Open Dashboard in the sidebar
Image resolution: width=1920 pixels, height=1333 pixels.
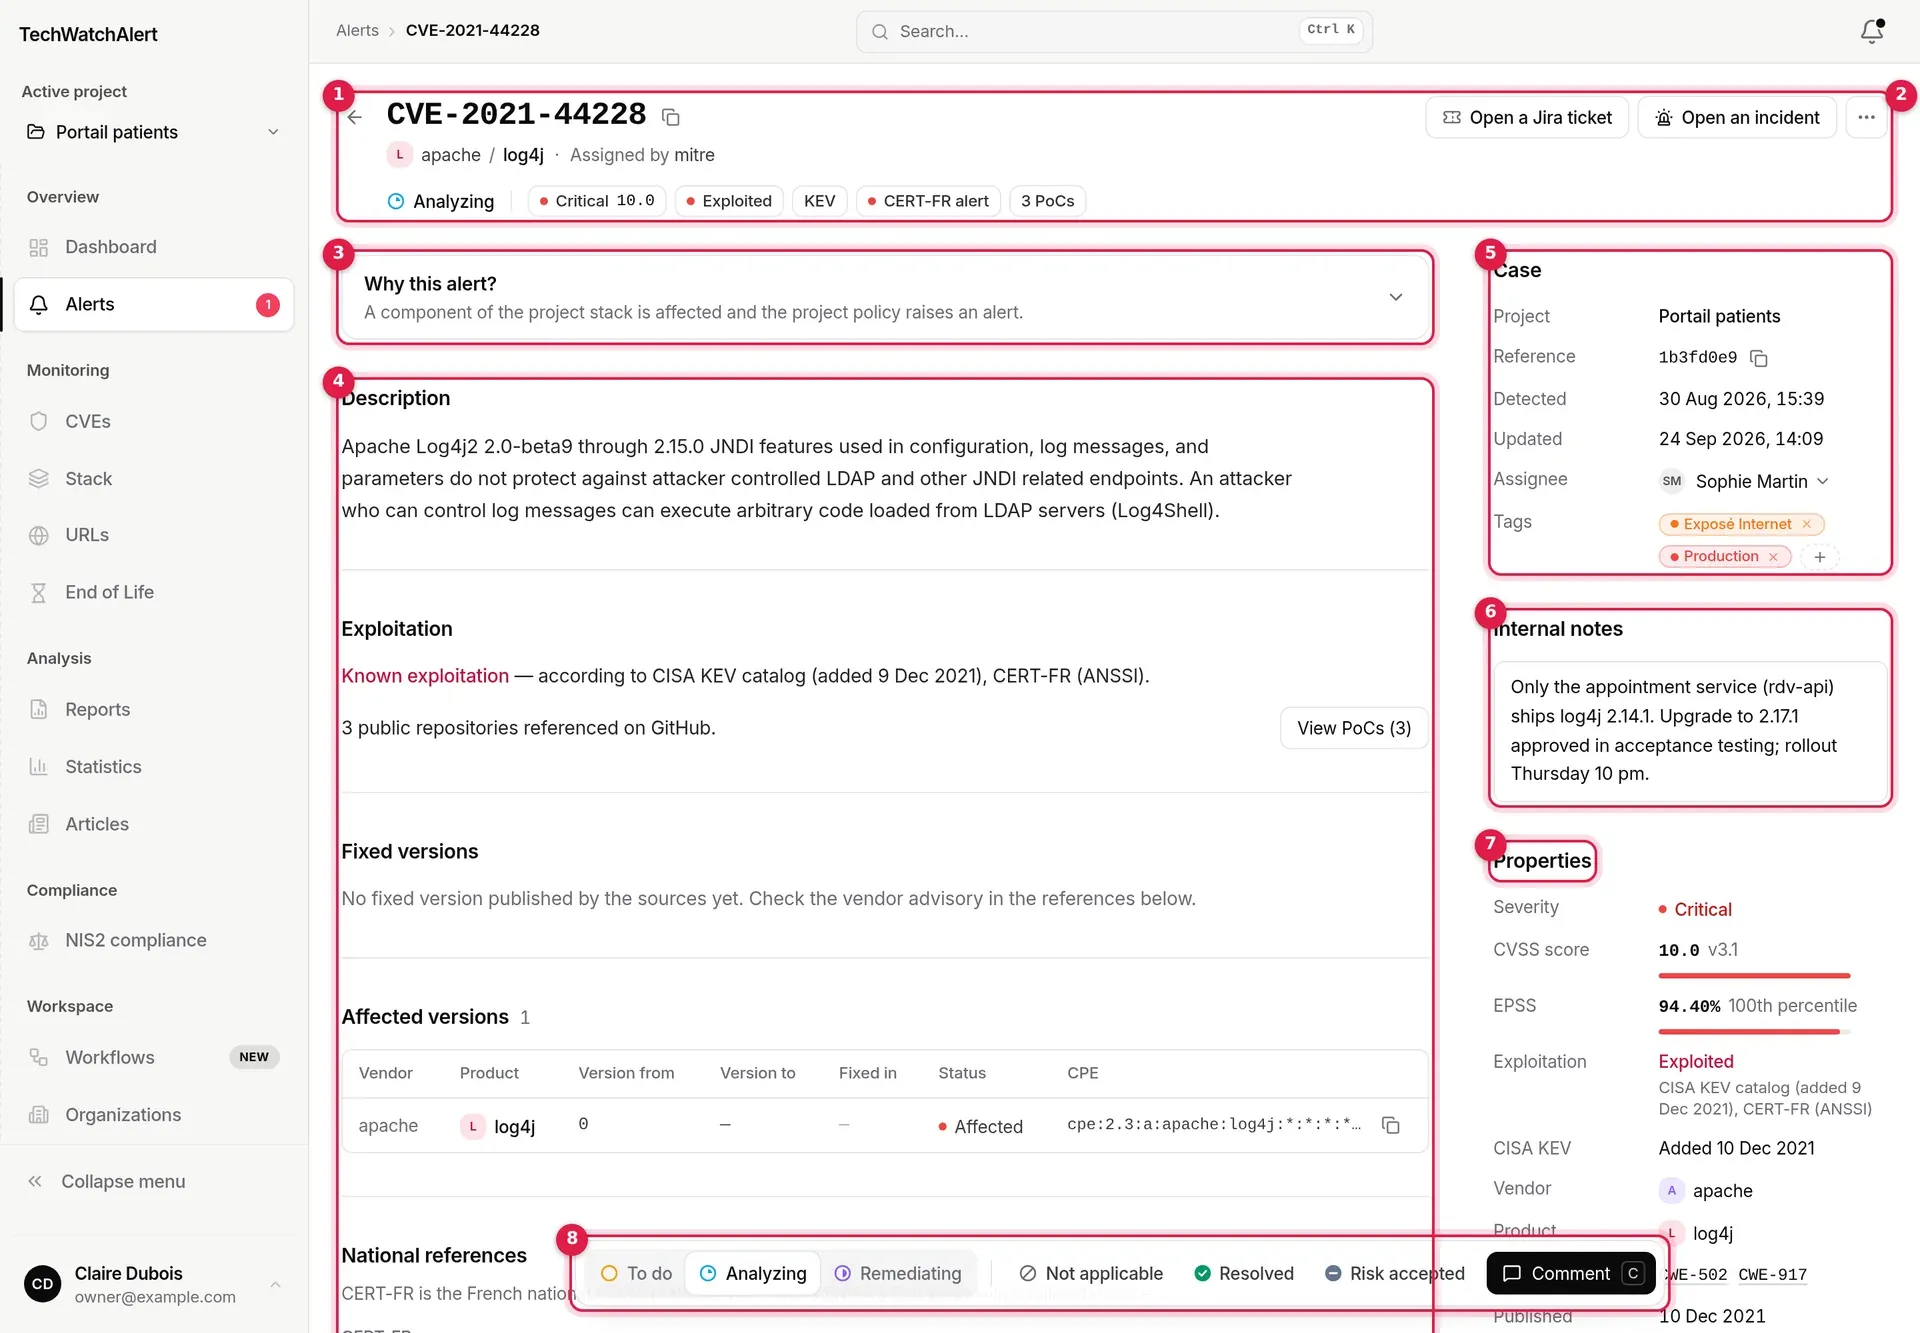click(x=154, y=247)
